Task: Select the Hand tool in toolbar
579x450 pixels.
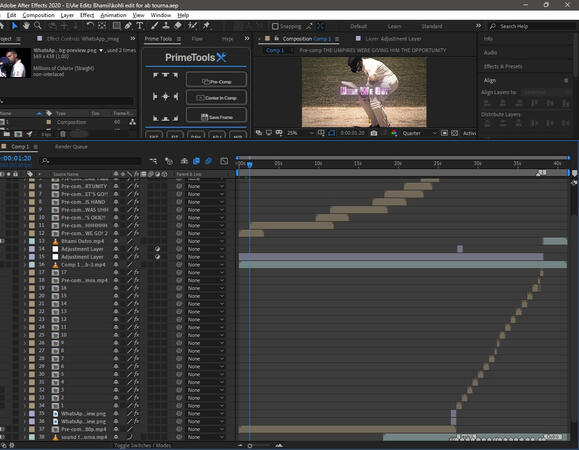Action: 26,26
